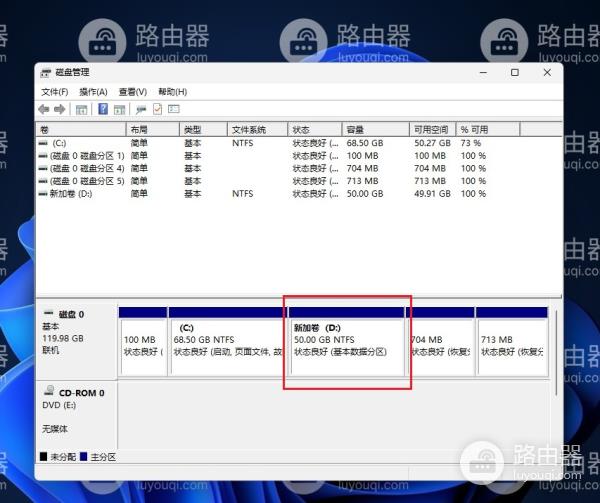
Task: Sort by the 卷 column header
Action: 81,130
